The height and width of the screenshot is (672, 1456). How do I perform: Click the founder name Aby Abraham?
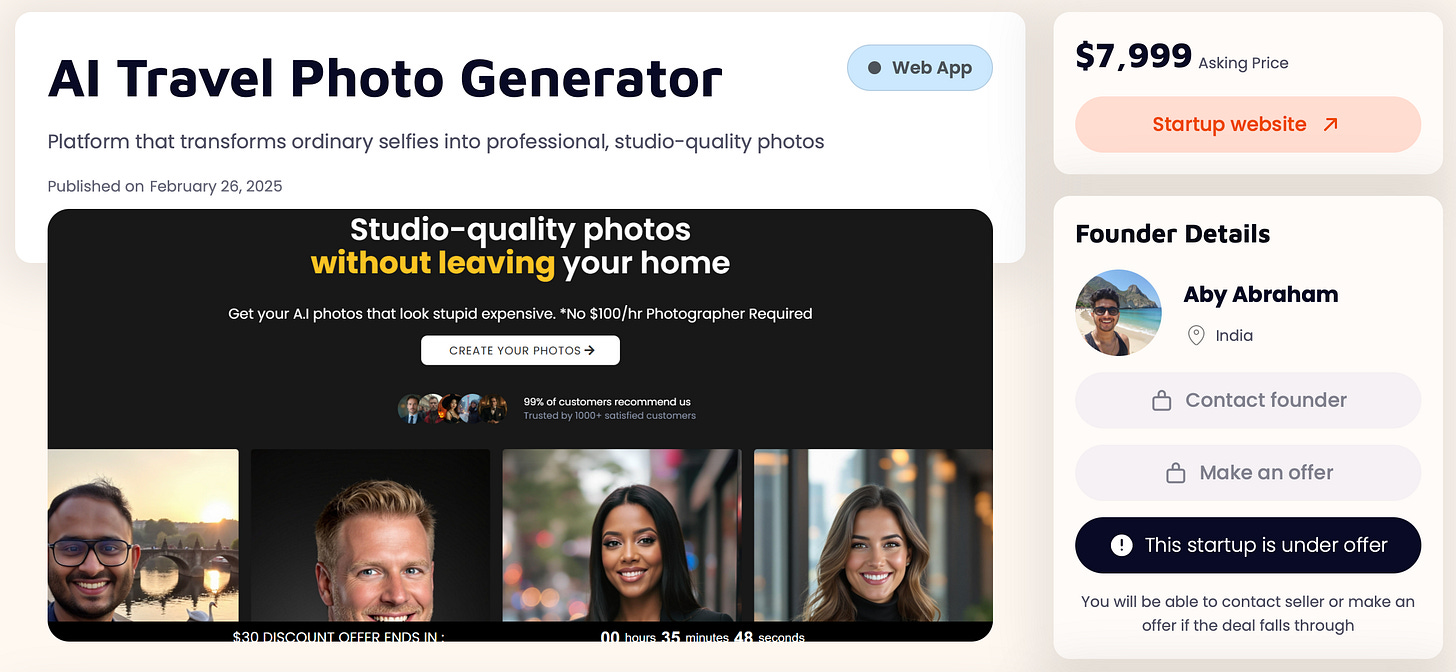1260,294
